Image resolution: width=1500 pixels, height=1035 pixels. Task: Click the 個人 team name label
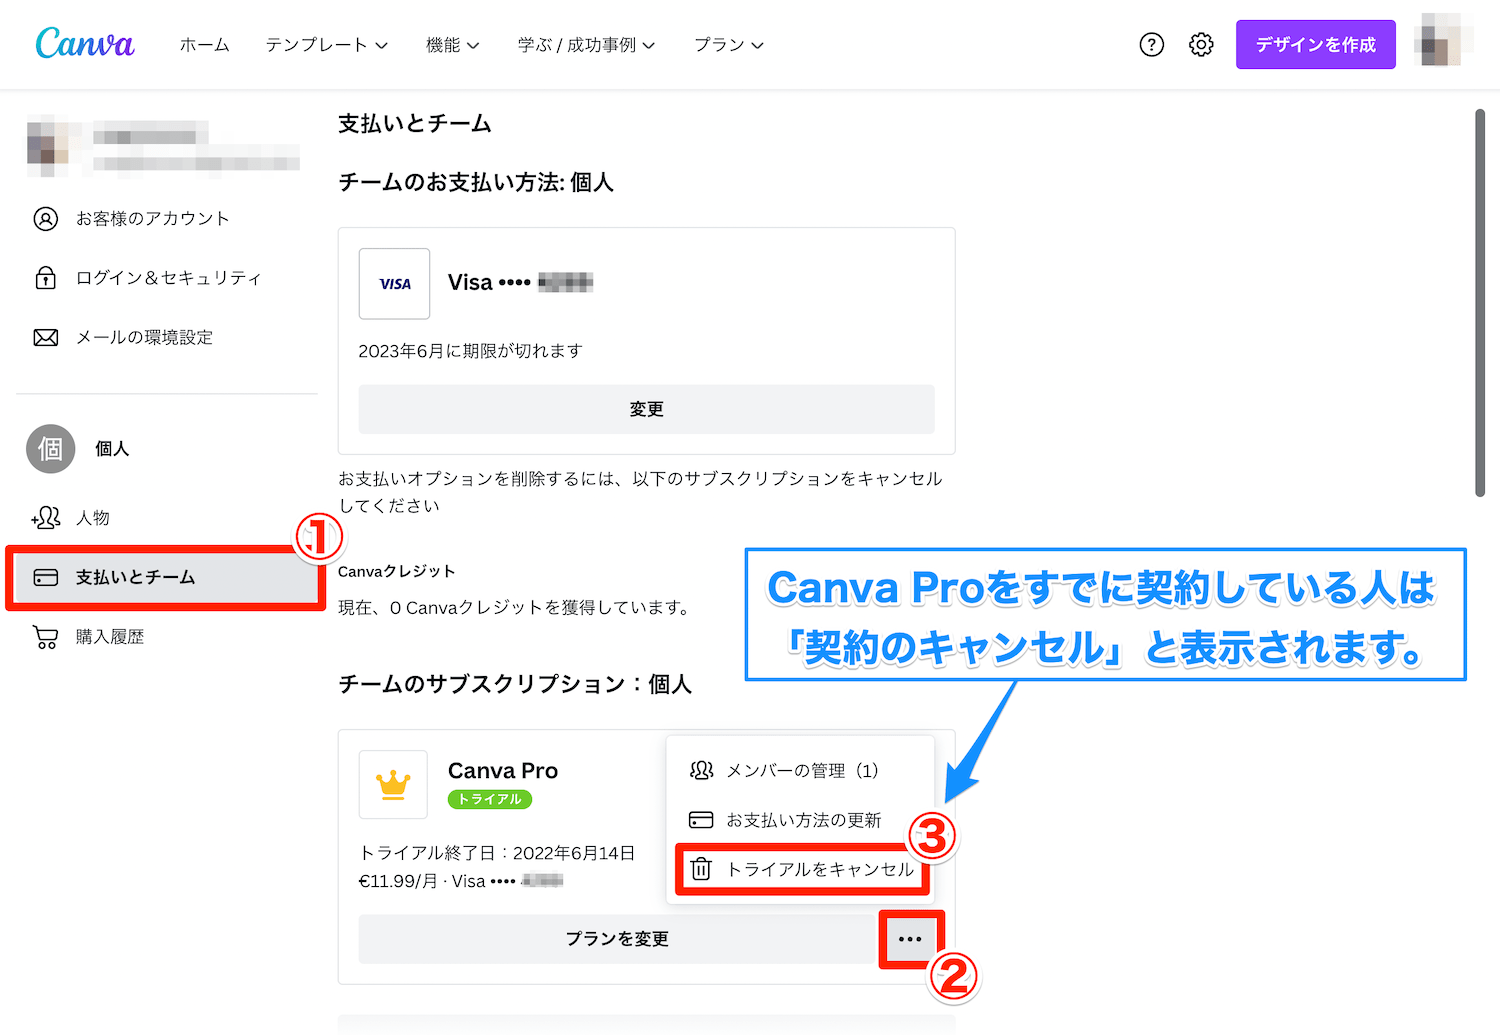click(x=112, y=449)
